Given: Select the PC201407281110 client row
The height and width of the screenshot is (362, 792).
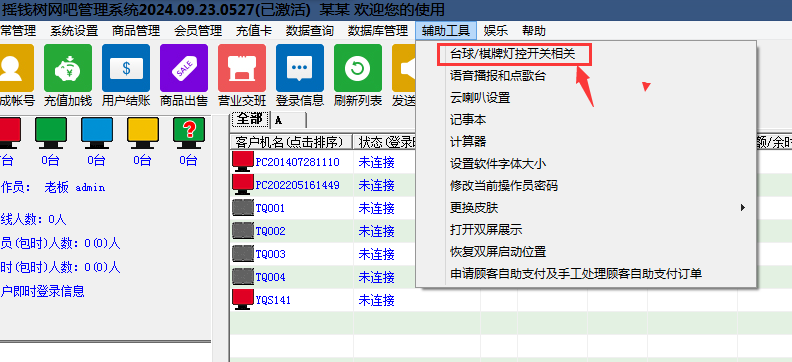Looking at the screenshot, I should click(x=298, y=162).
